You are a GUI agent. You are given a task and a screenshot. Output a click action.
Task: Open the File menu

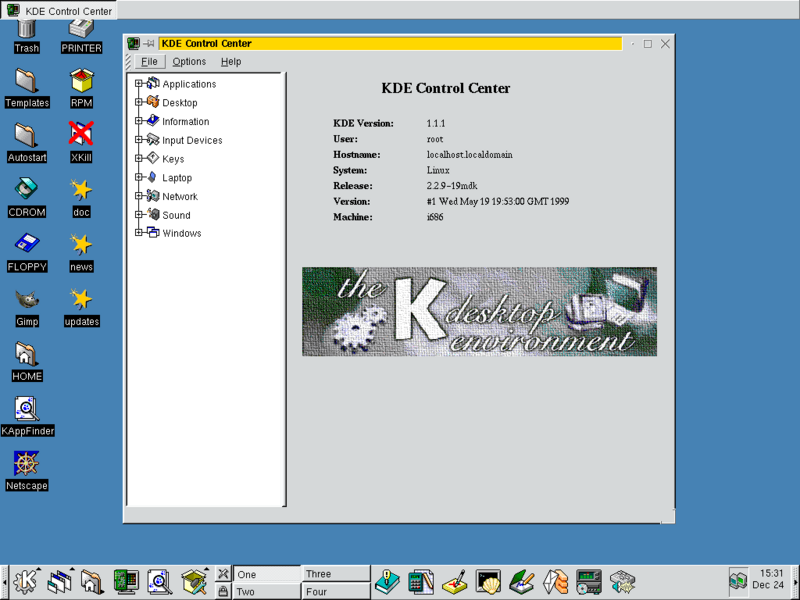pyautogui.click(x=148, y=61)
